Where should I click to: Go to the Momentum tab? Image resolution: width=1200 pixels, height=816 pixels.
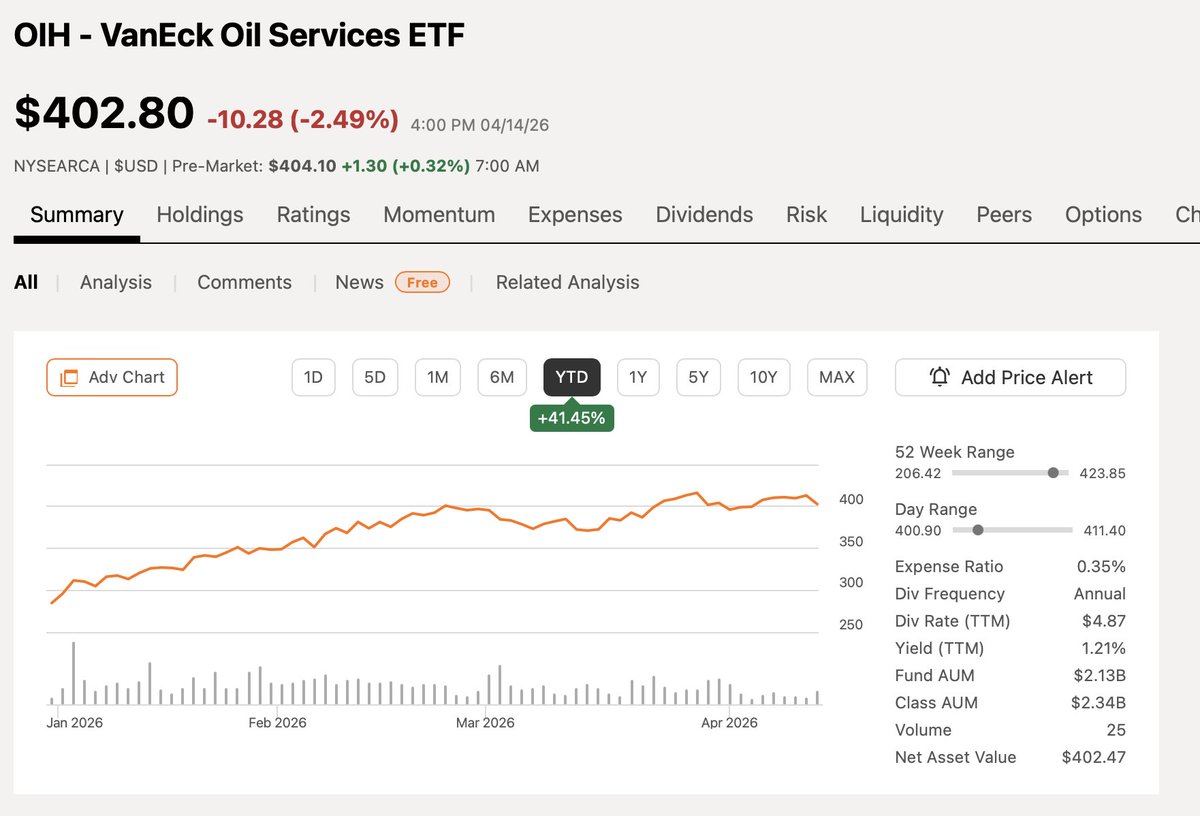(439, 215)
